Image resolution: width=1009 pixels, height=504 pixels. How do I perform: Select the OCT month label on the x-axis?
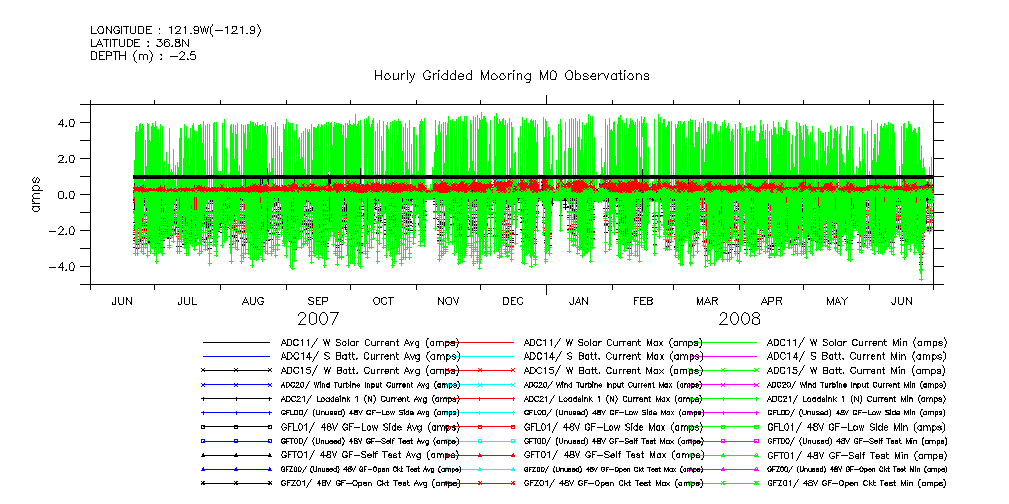[x=383, y=301]
